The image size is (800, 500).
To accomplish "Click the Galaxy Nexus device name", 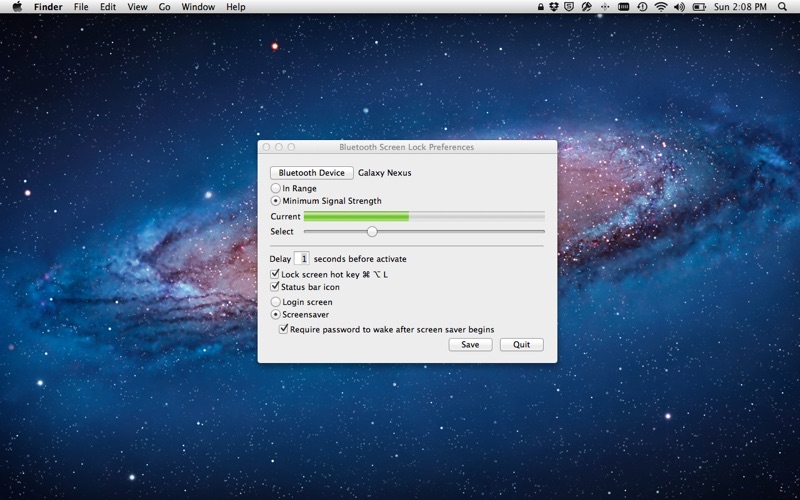I will click(x=385, y=173).
